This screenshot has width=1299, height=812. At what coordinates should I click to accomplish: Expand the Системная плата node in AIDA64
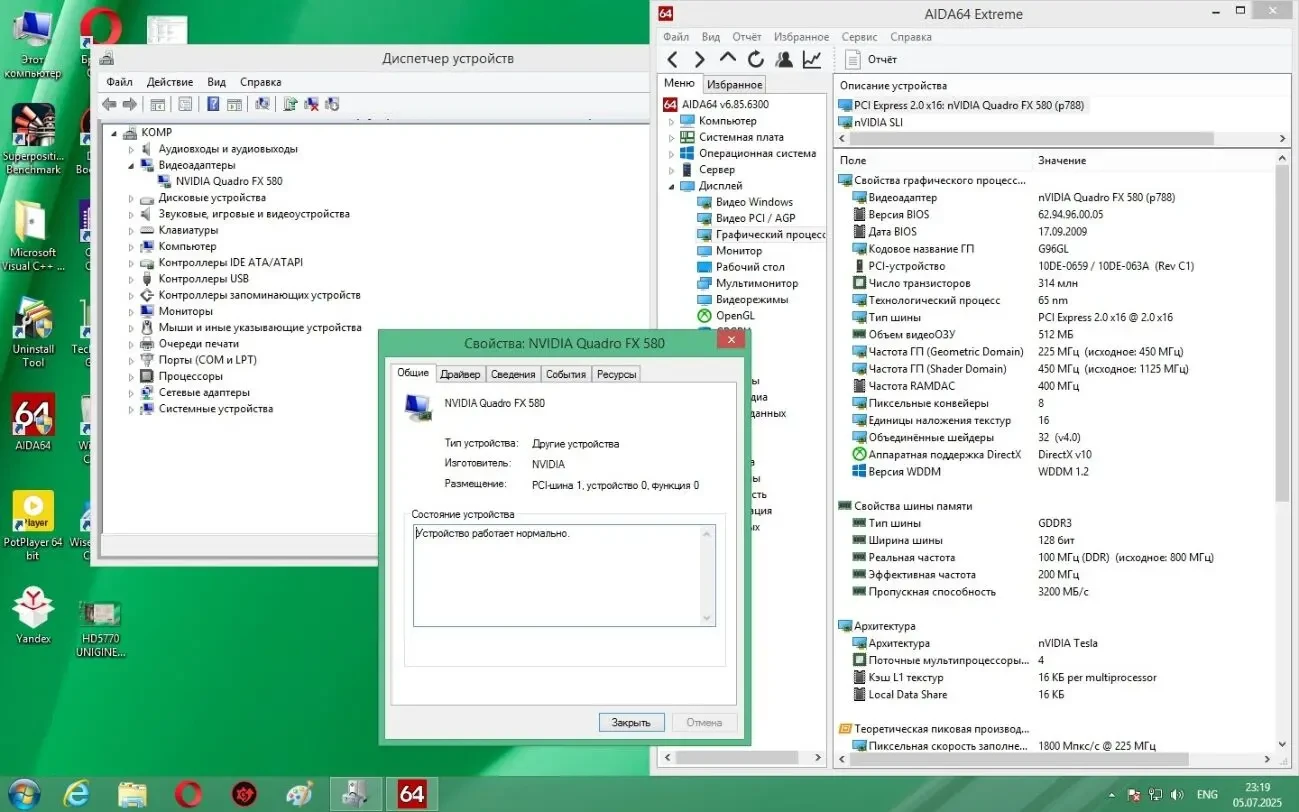[672, 138]
